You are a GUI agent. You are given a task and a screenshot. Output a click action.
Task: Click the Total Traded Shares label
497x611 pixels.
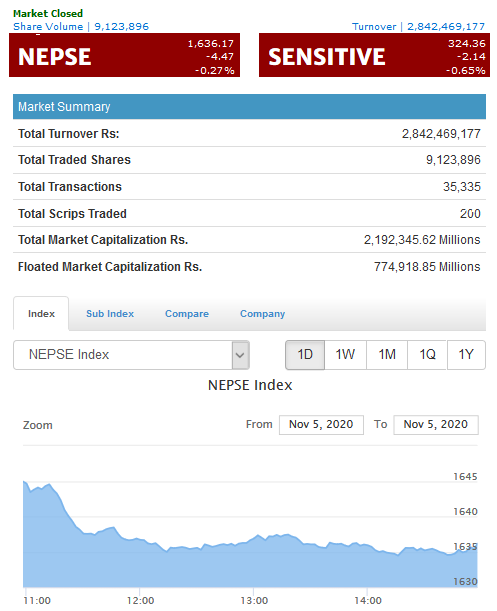click(x=74, y=160)
